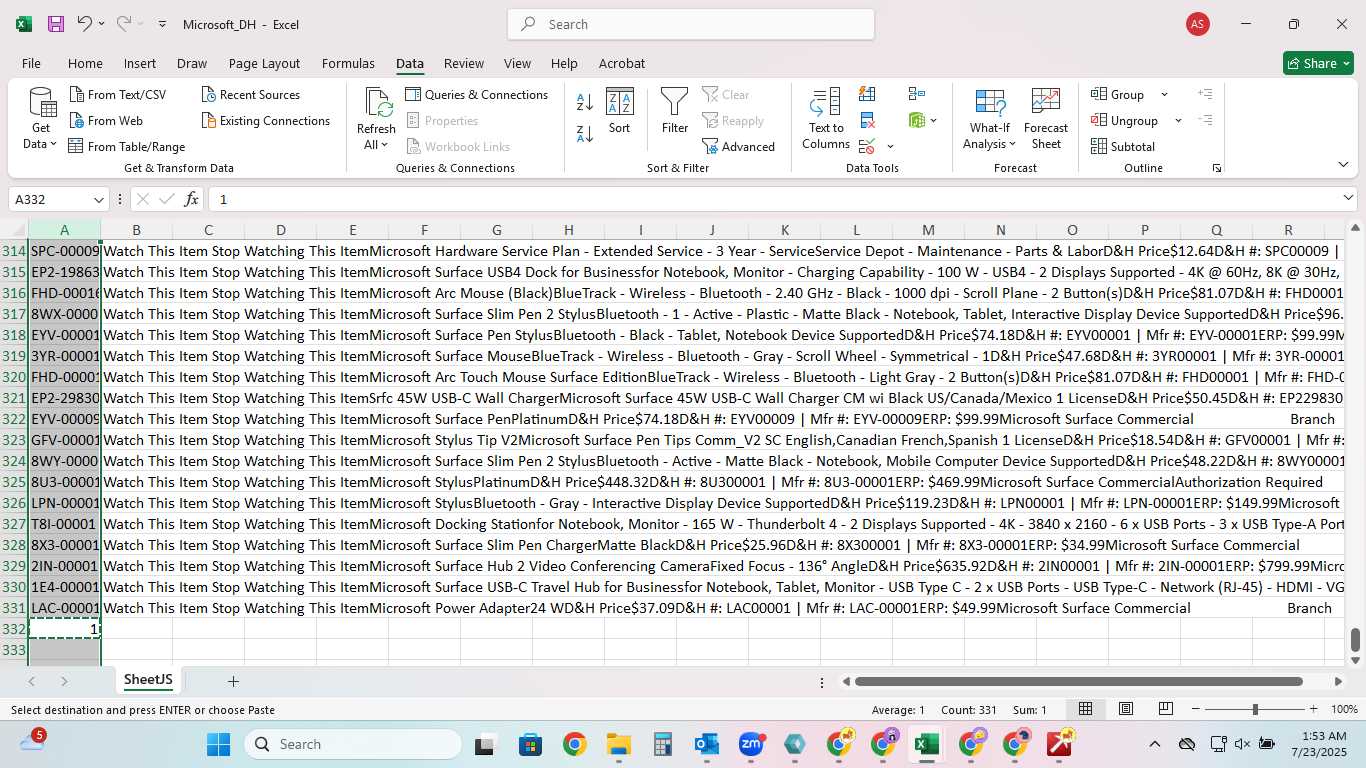
Task: Switch to Page Layout tab
Action: pyautogui.click(x=264, y=63)
